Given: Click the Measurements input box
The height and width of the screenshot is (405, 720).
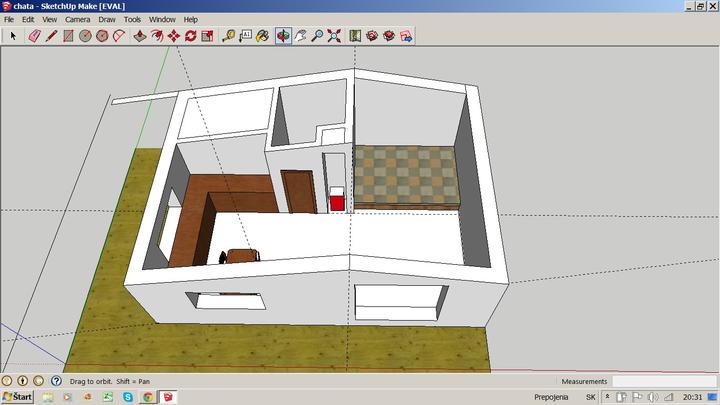Looking at the screenshot, I should (662, 381).
